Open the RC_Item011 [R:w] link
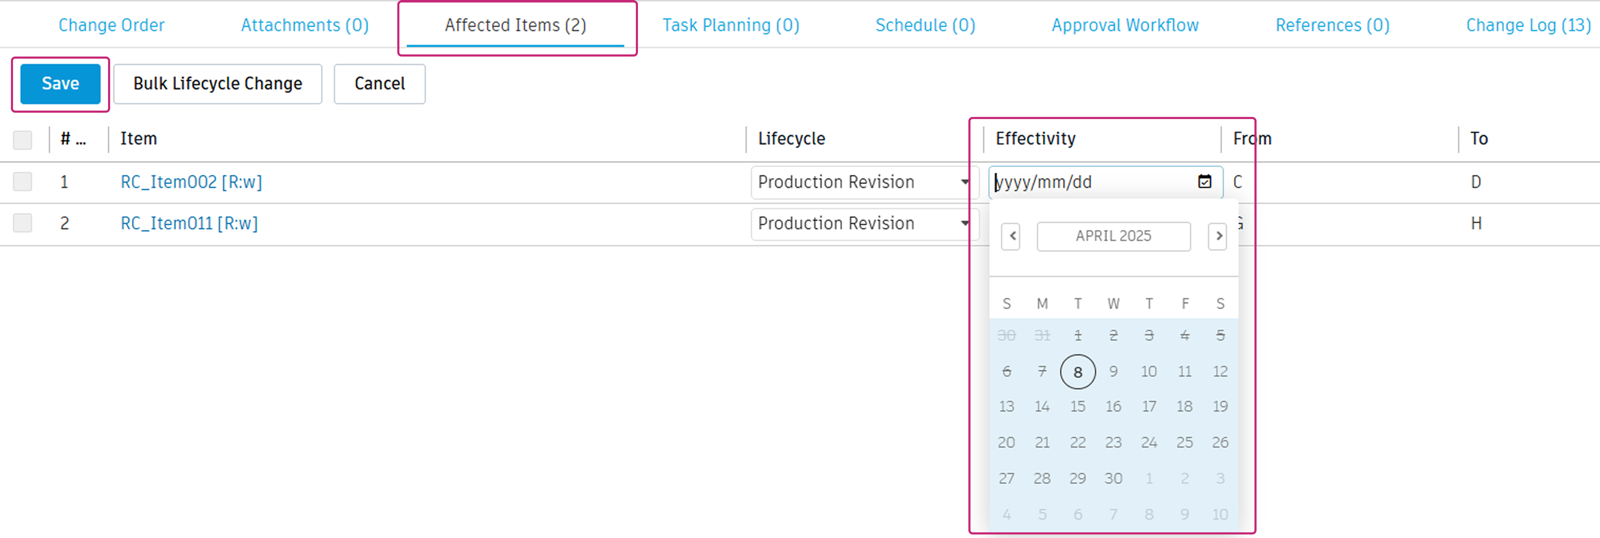Viewport: 1600px width, 538px height. (x=189, y=223)
